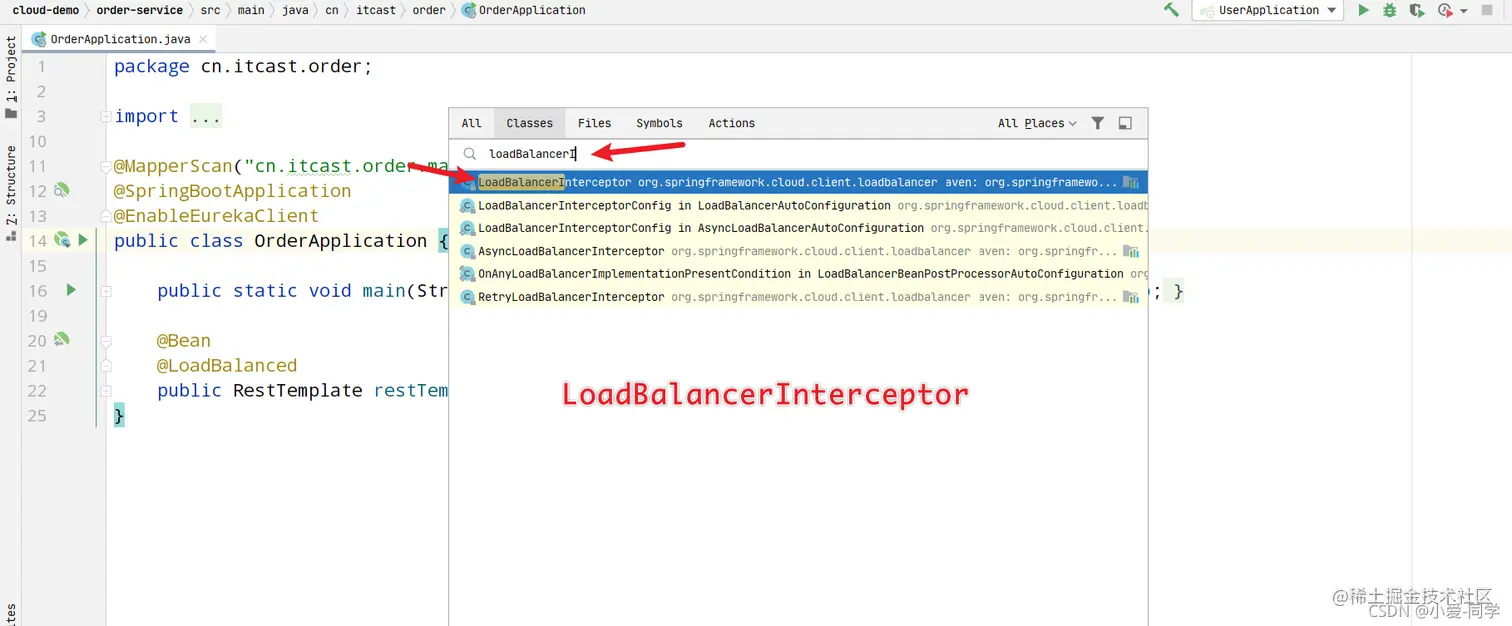The image size is (1512, 626).
Task: Click the folded import ellipsis placeholder
Action: click(205, 117)
